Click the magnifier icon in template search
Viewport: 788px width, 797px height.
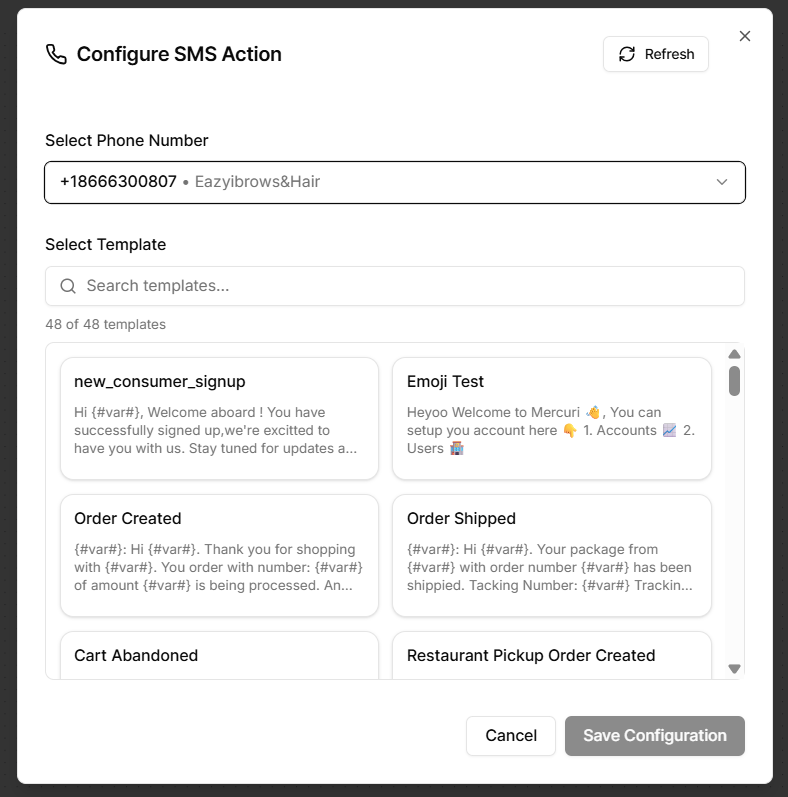68,286
